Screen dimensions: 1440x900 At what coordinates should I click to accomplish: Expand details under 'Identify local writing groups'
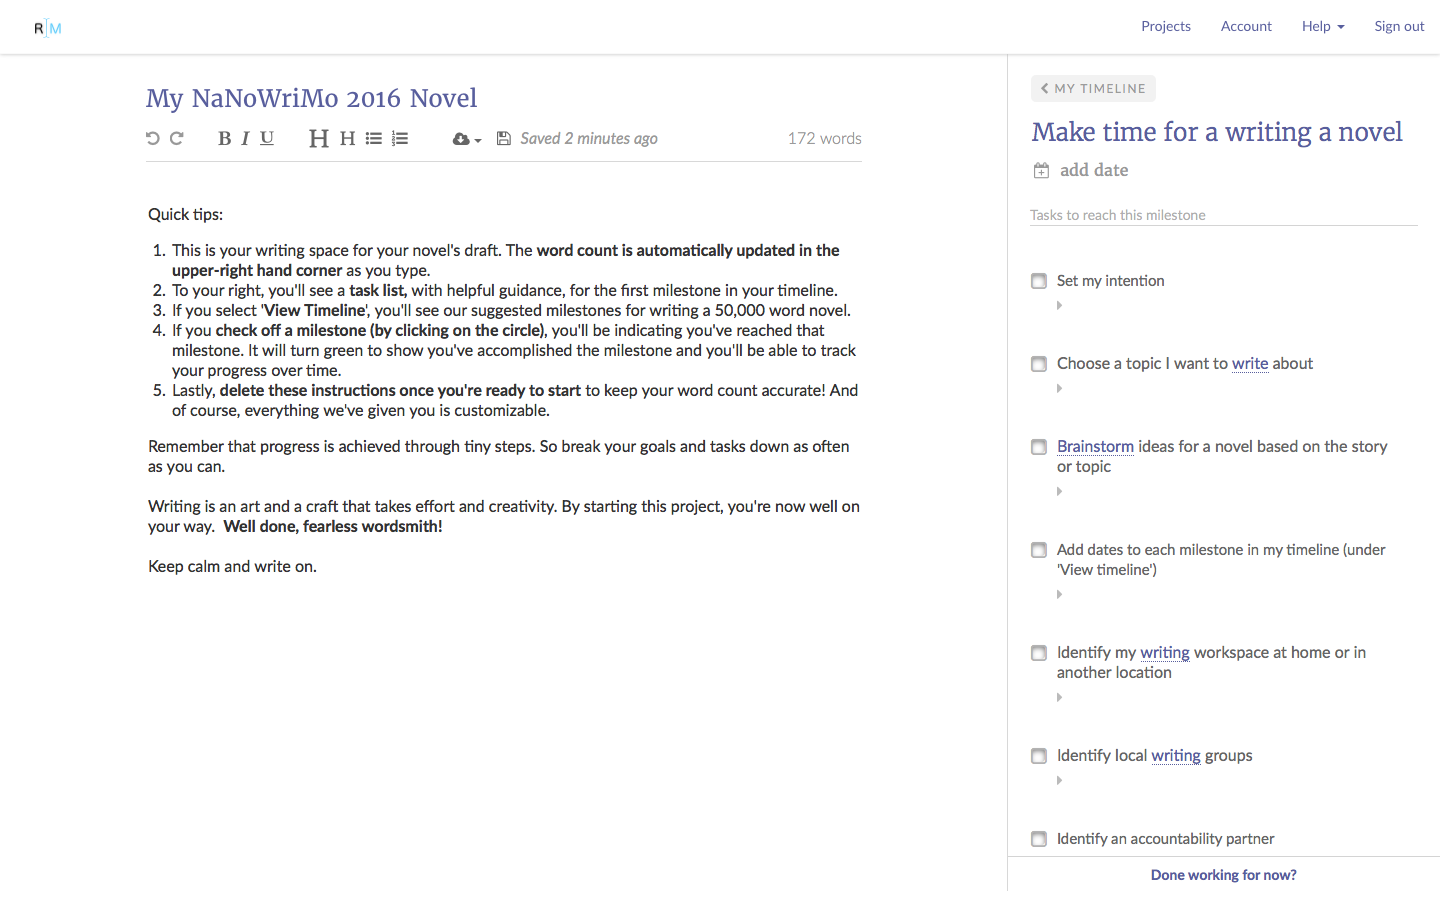(x=1059, y=781)
